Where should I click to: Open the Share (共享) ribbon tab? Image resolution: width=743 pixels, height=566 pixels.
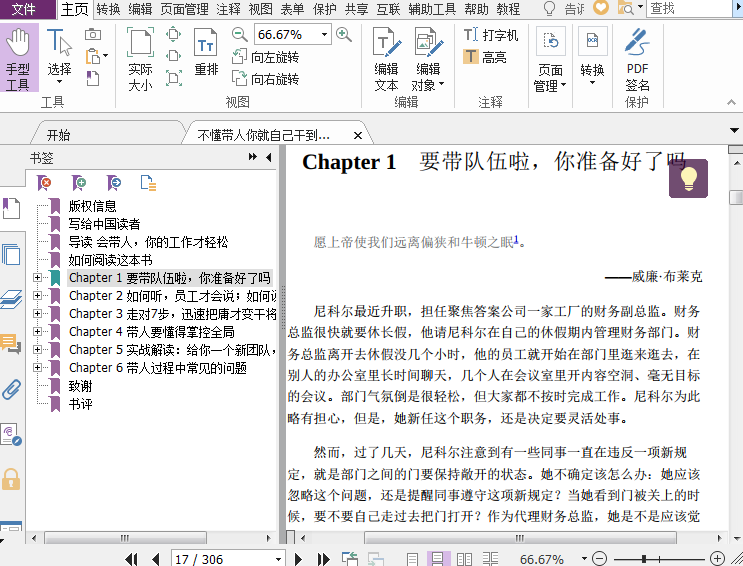point(356,9)
